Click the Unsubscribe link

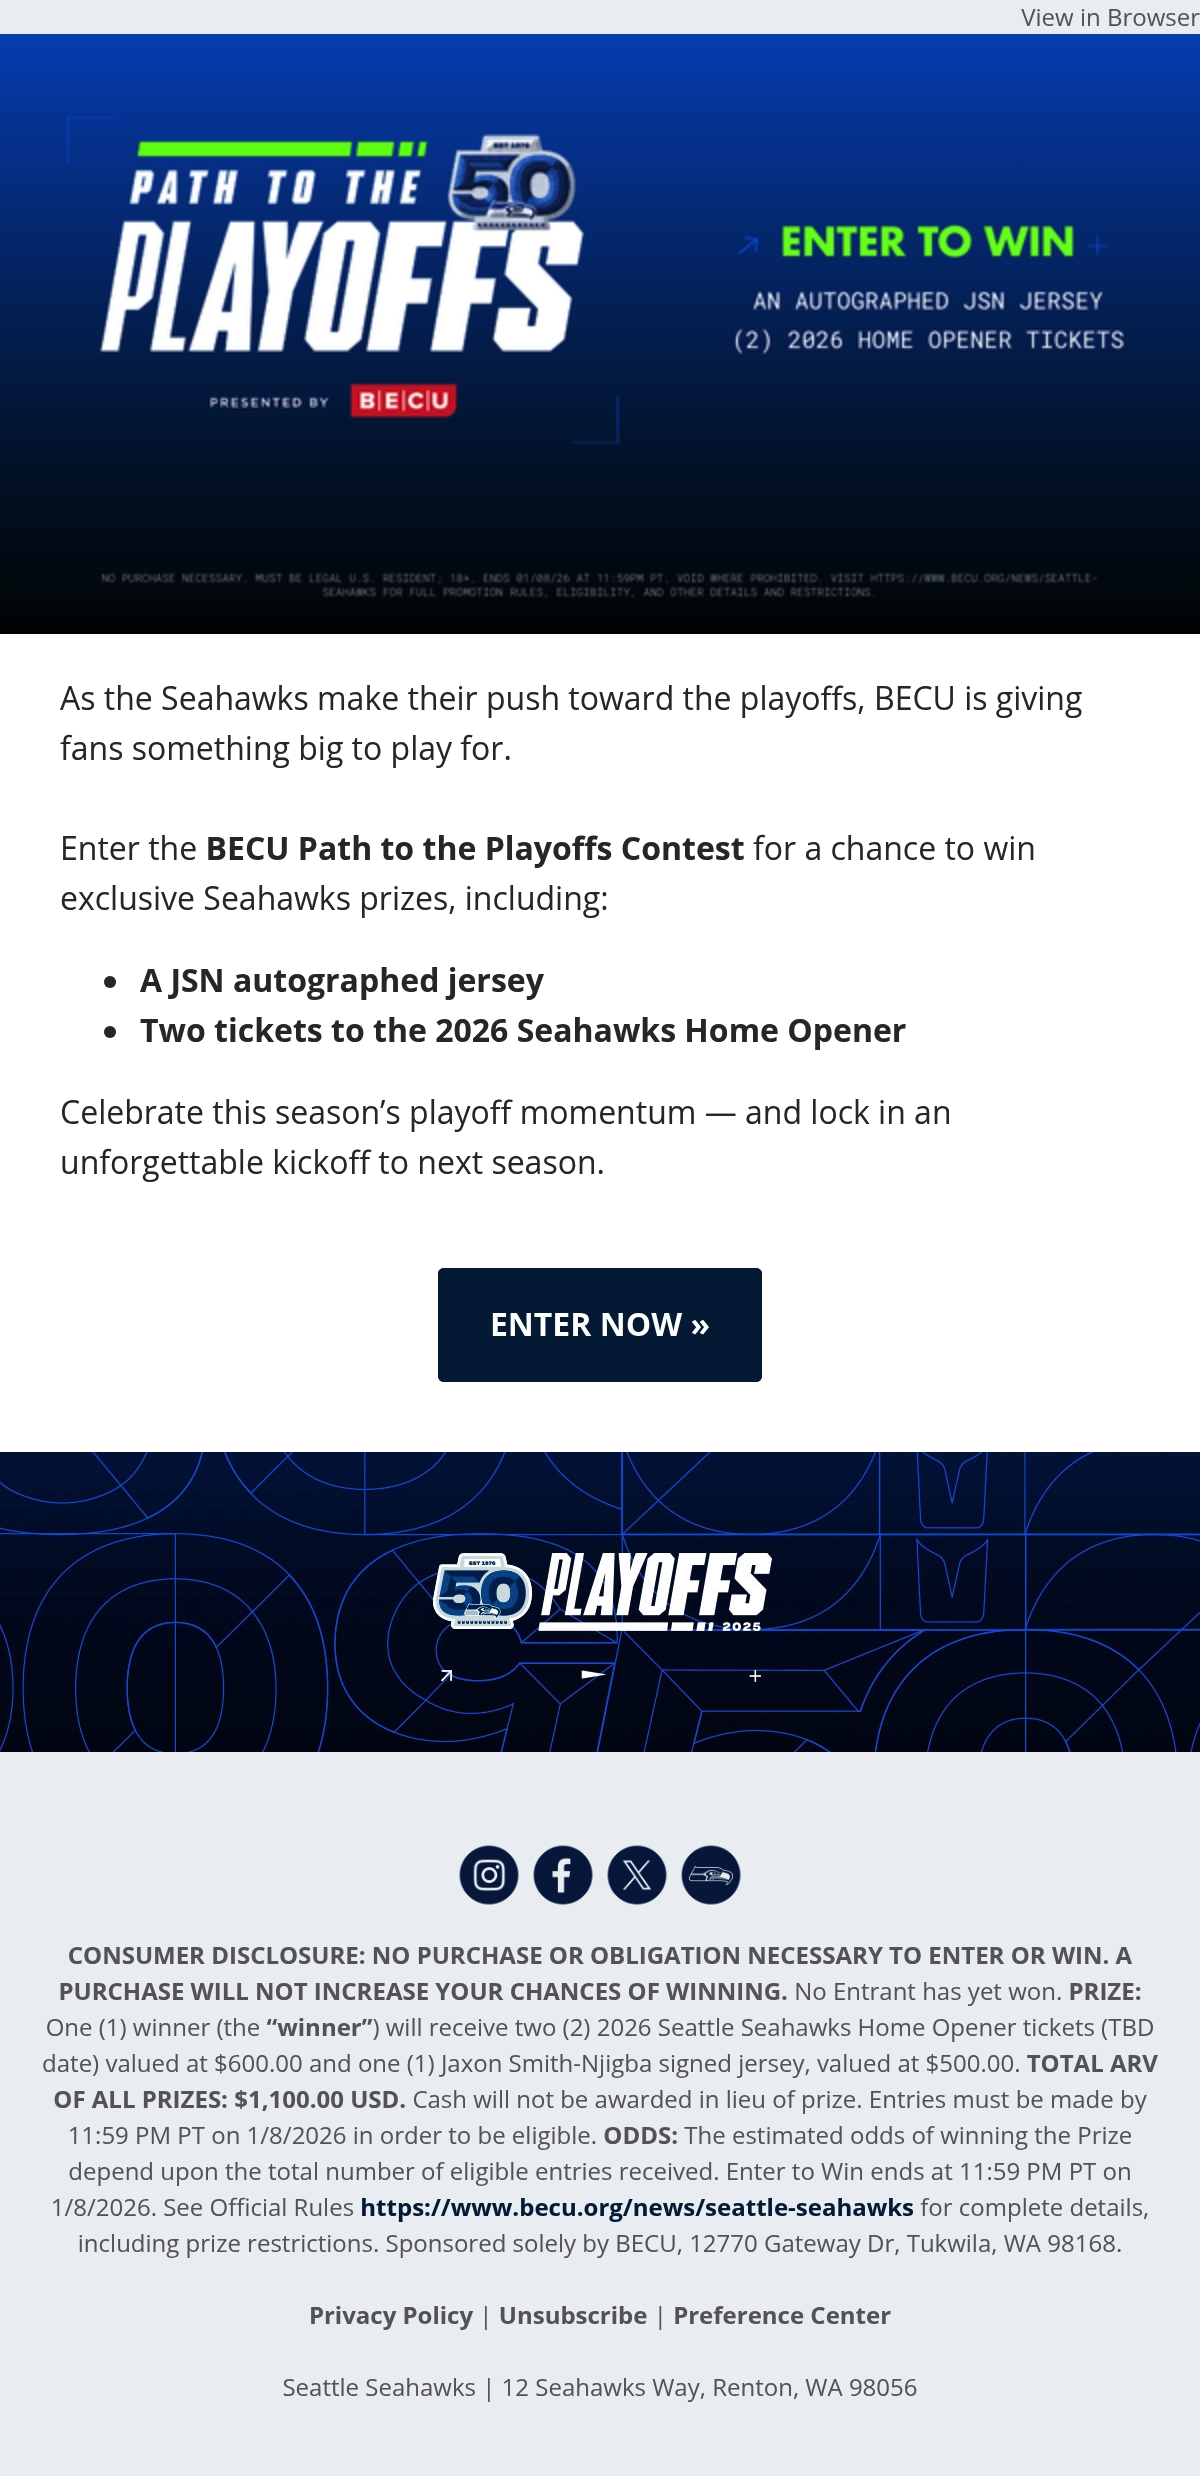573,2315
